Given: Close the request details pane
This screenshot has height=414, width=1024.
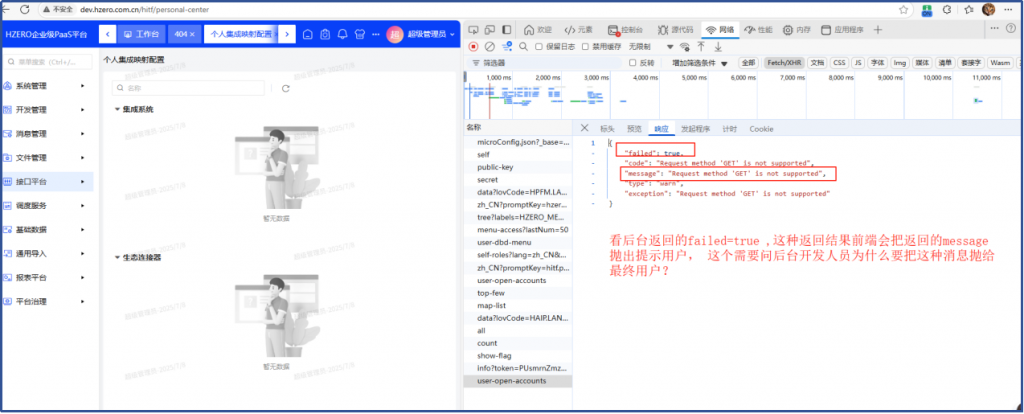Looking at the screenshot, I should (585, 128).
